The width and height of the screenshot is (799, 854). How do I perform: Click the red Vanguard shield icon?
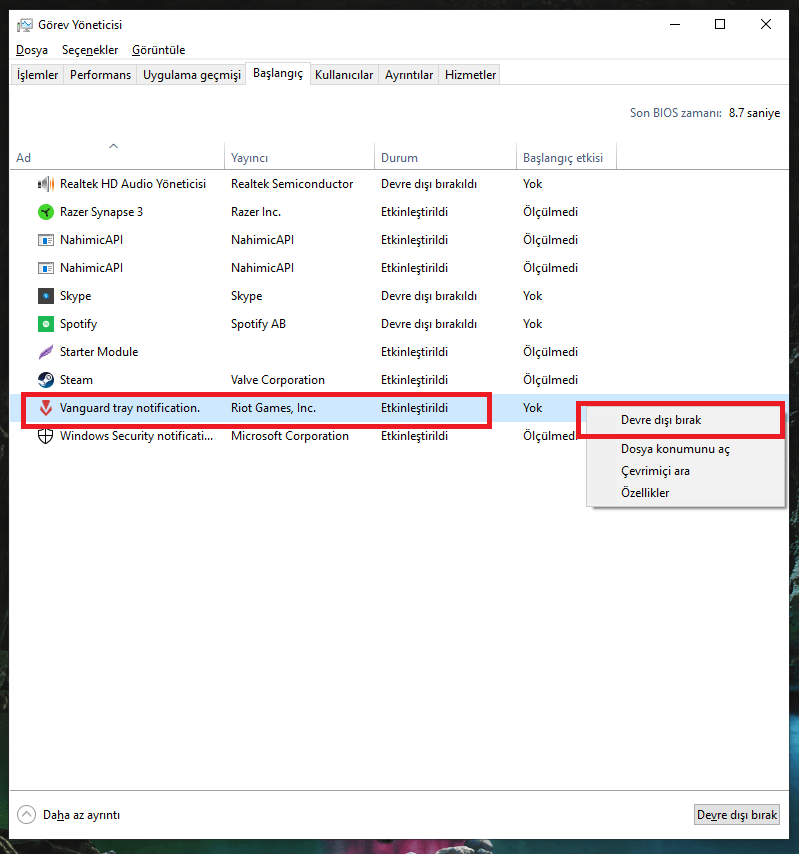point(46,408)
